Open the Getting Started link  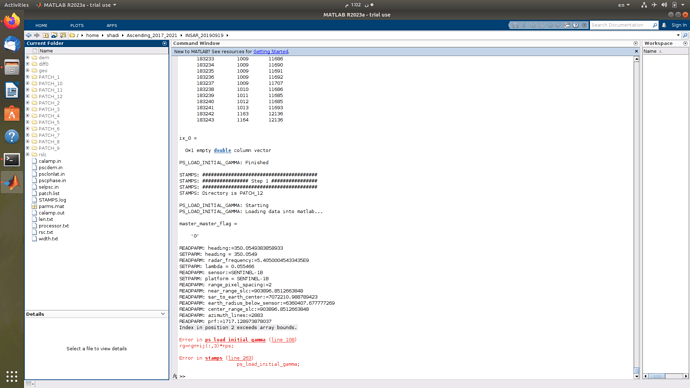point(271,51)
